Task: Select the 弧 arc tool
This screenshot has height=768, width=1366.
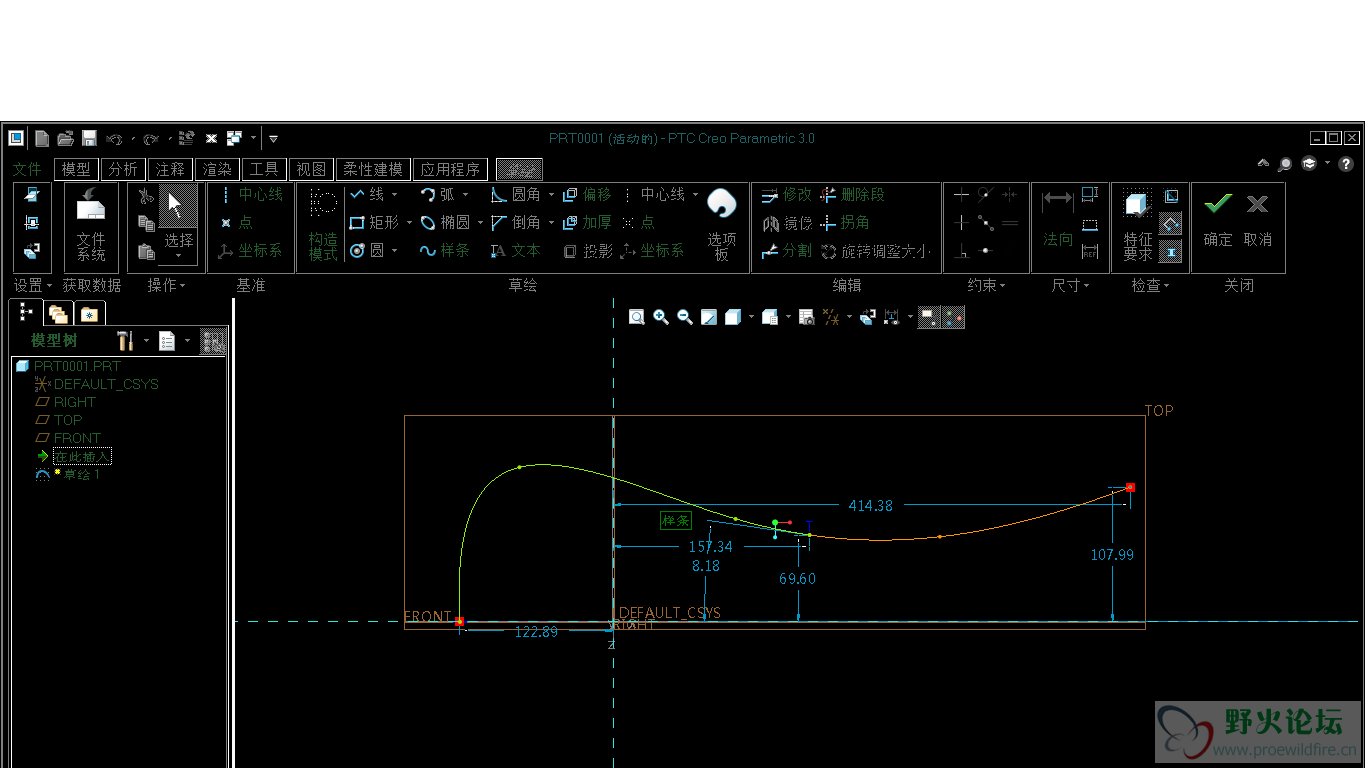Action: (x=437, y=194)
